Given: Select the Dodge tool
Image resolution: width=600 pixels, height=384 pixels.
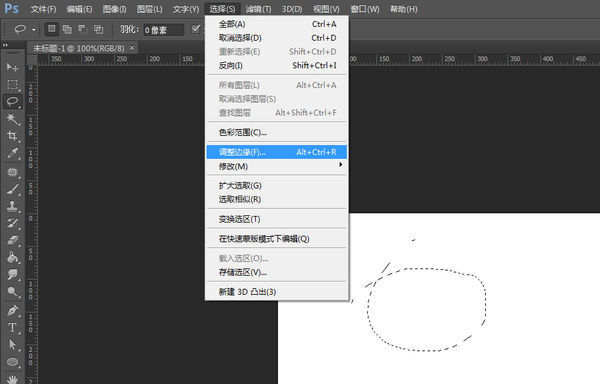Looking at the screenshot, I should coord(12,292).
